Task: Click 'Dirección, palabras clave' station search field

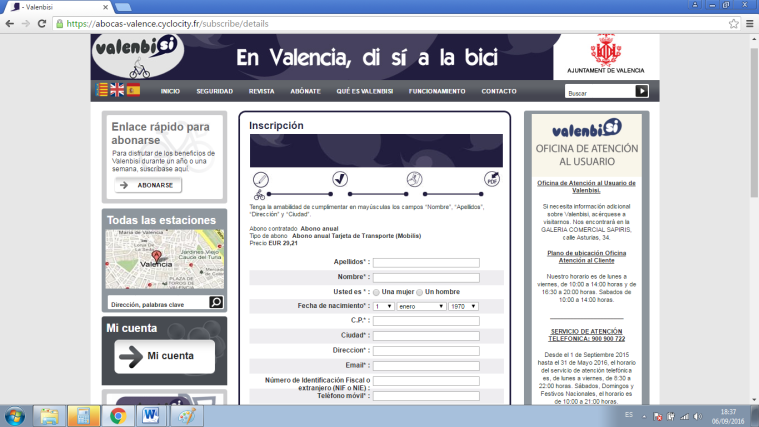Action: [158, 303]
